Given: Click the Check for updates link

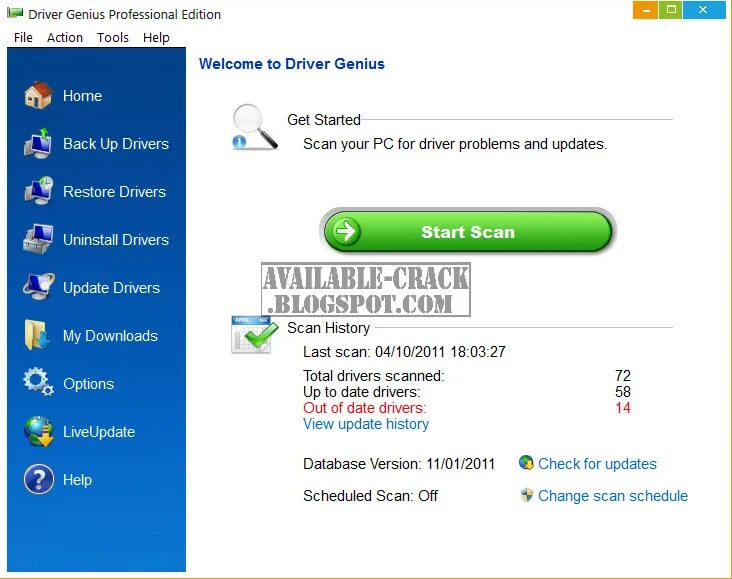Looking at the screenshot, I should click(597, 463).
